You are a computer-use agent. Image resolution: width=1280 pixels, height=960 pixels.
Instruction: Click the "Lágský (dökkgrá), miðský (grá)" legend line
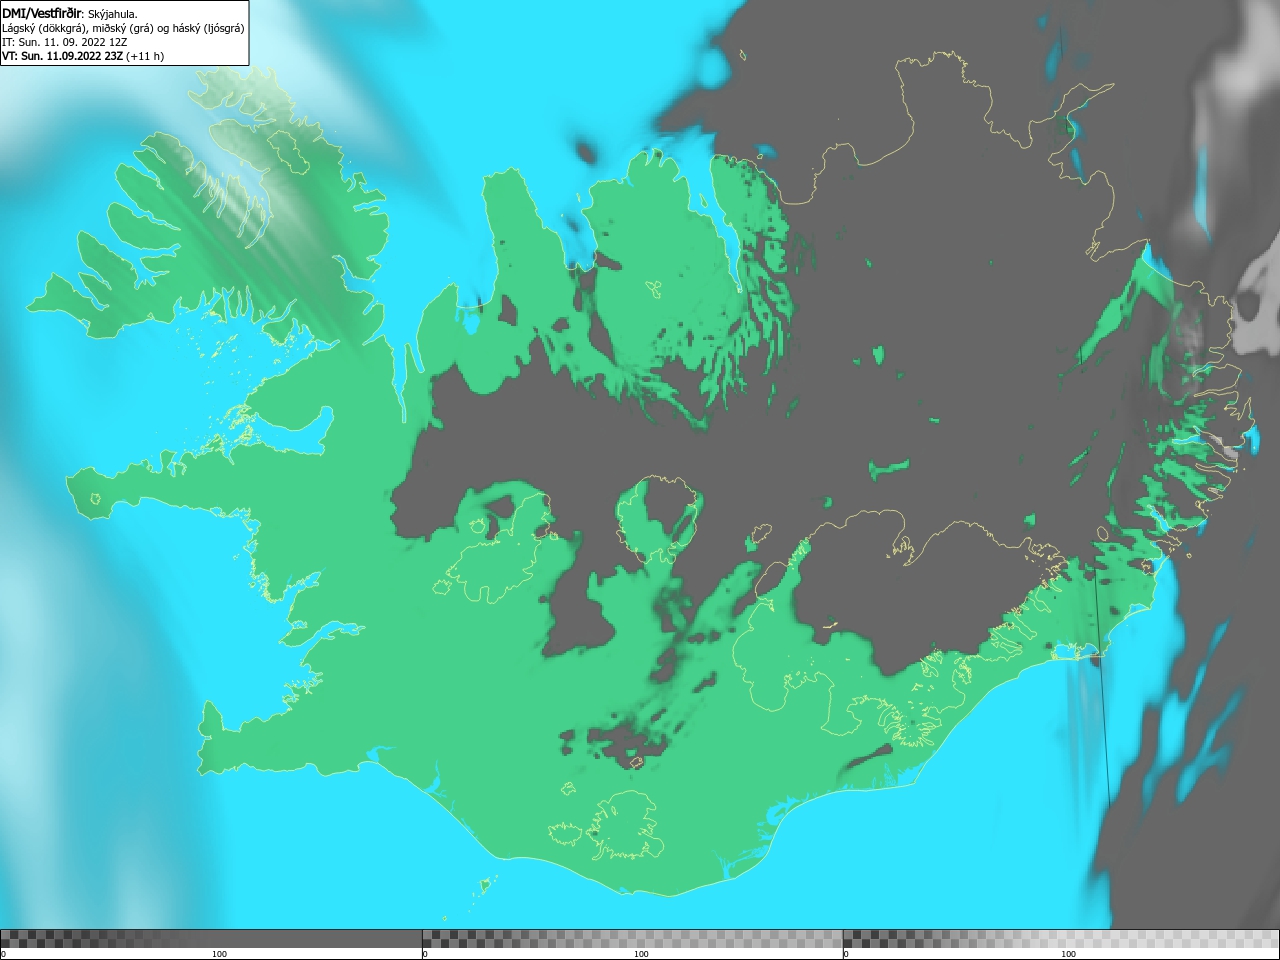click(x=123, y=28)
